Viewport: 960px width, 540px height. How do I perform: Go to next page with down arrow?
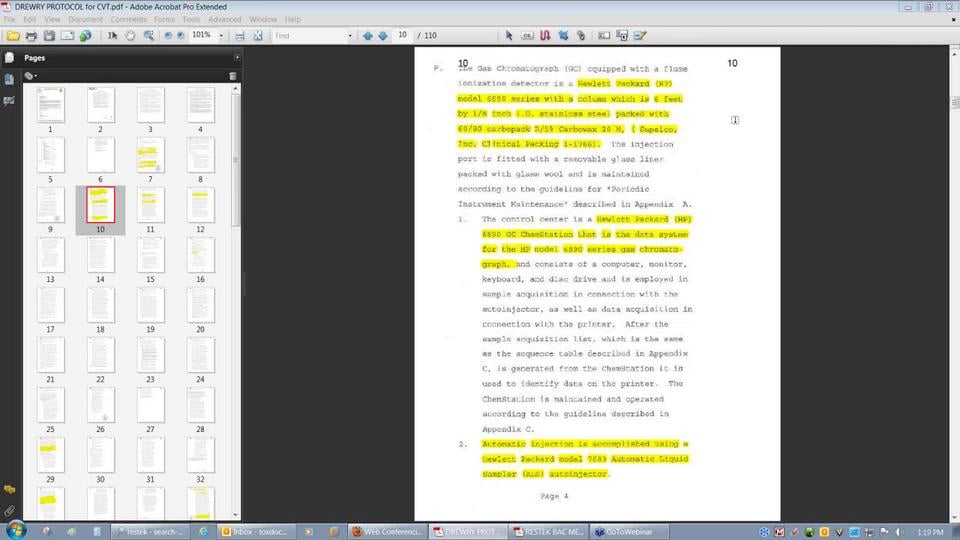pos(383,36)
